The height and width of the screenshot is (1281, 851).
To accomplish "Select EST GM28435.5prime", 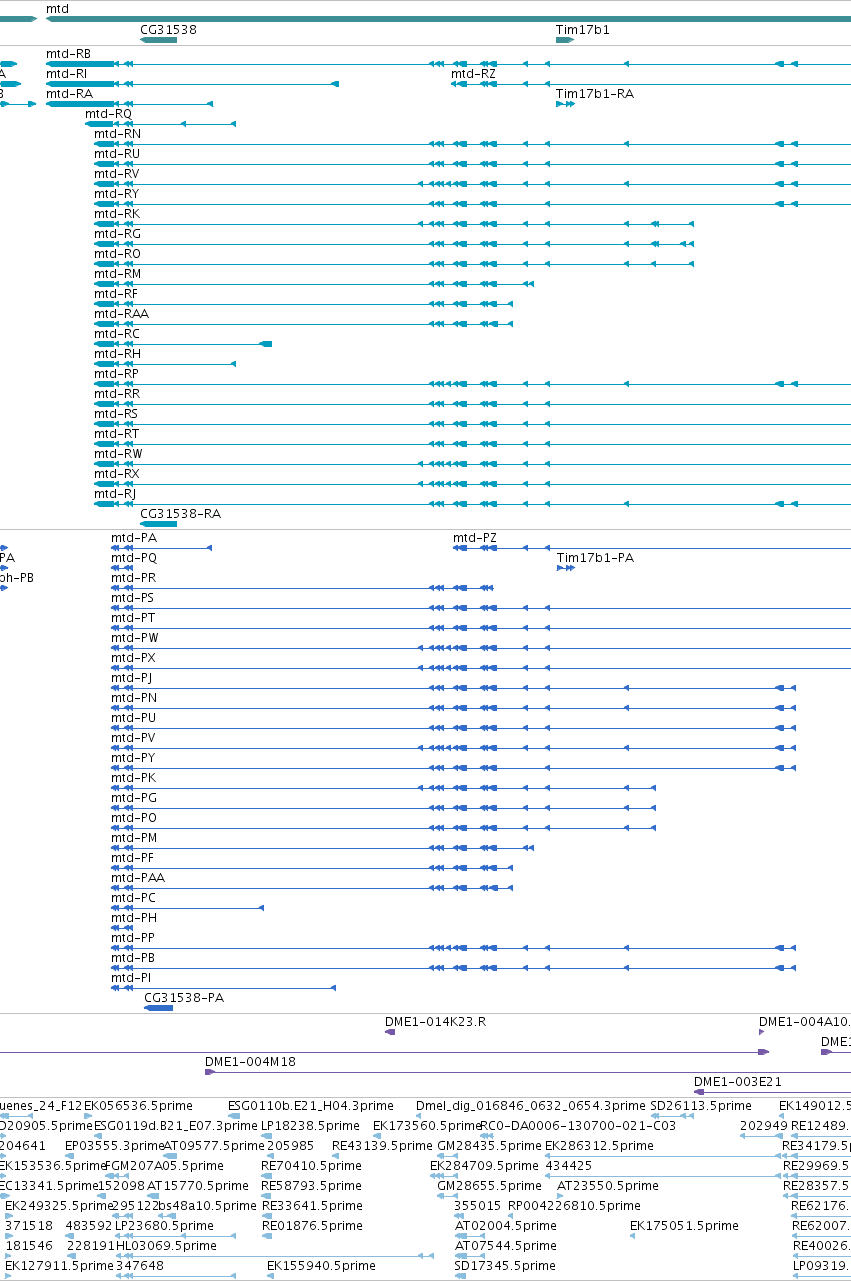I will pos(488,1145).
